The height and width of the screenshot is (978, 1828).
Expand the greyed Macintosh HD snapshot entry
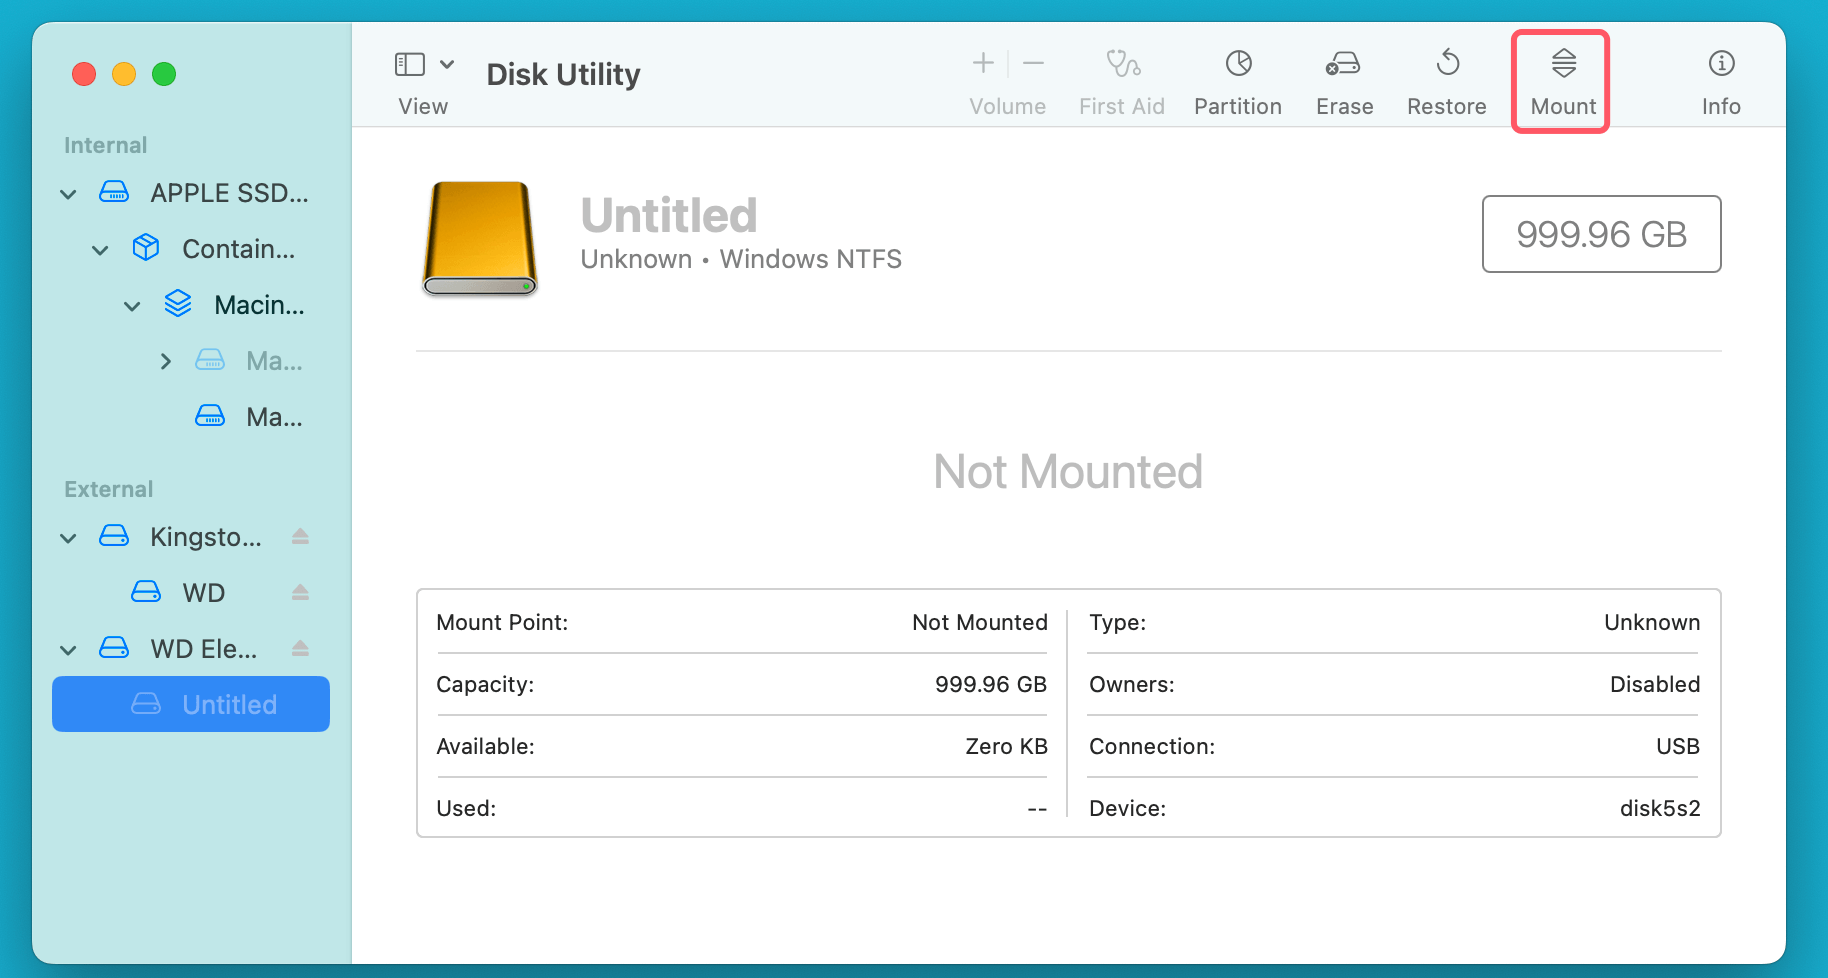pyautogui.click(x=165, y=361)
